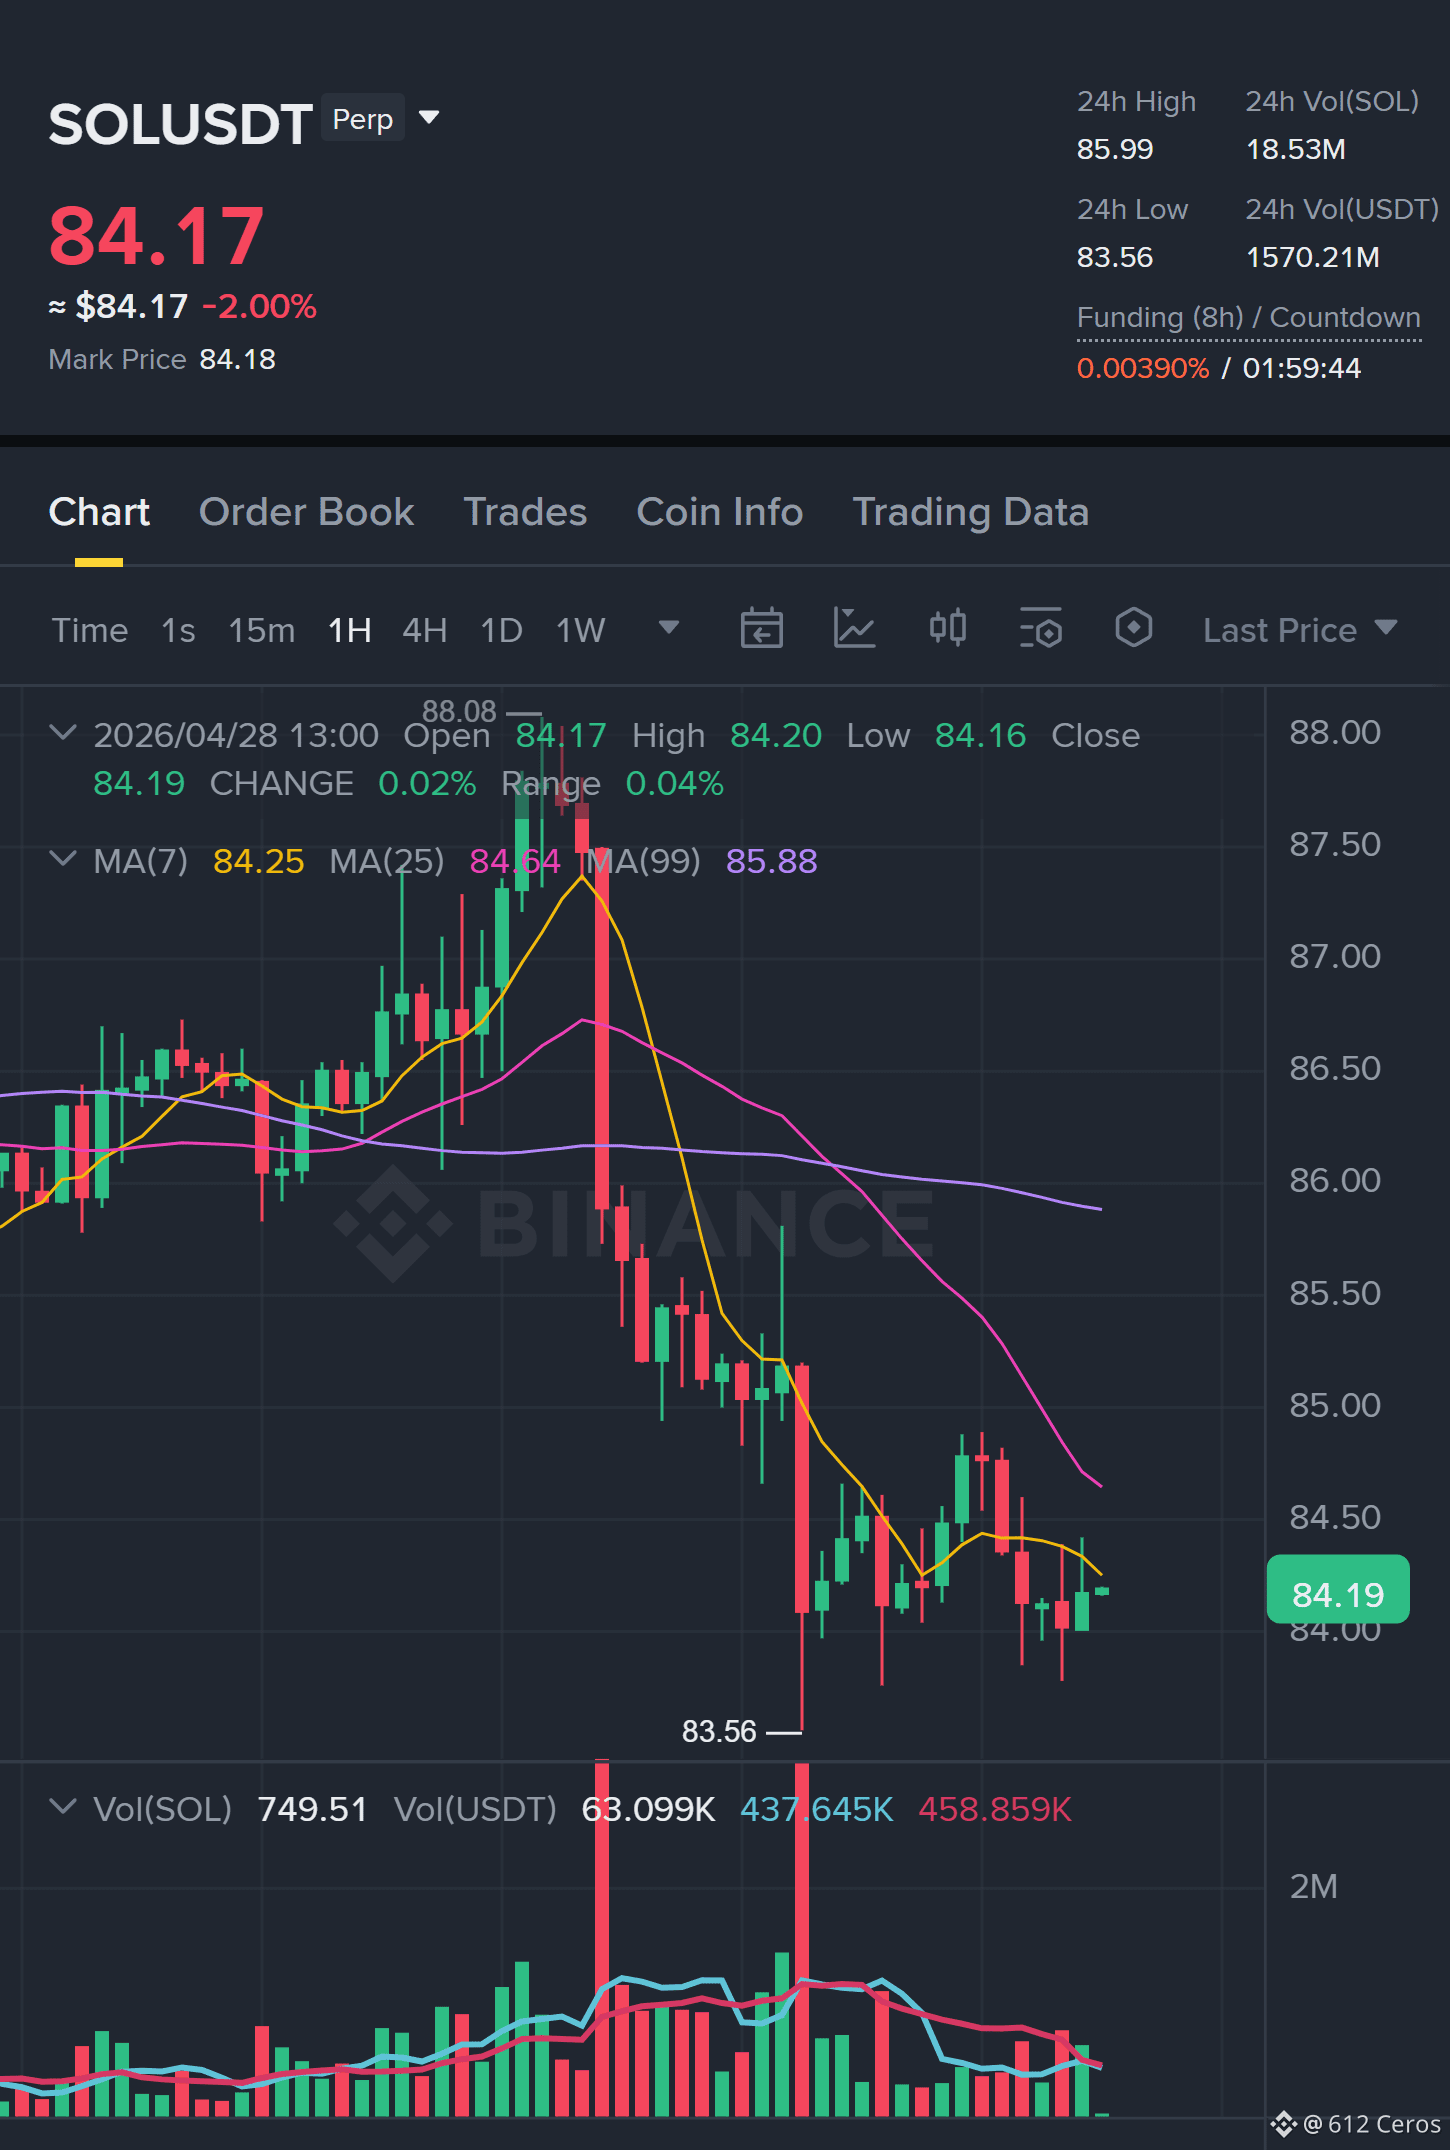Click the Funding (8h) / Countdown link

[1248, 318]
